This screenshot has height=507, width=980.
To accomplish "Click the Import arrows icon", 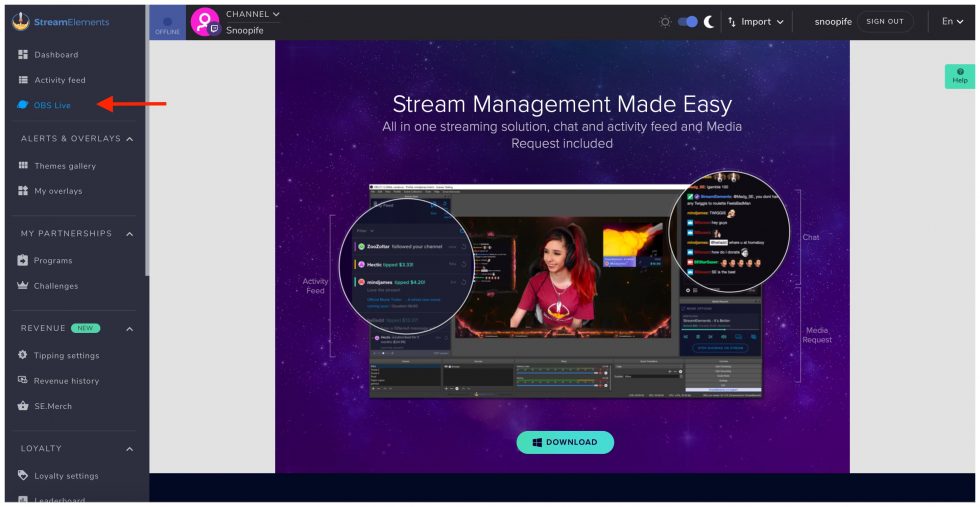I will 732,22.
